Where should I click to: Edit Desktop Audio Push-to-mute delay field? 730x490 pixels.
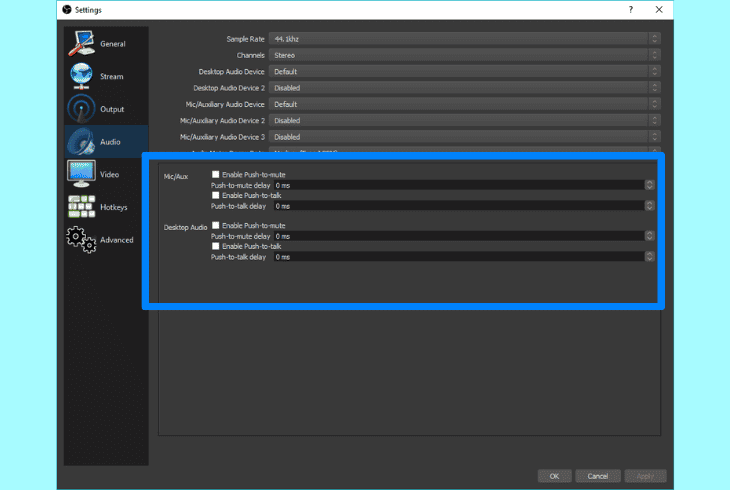[459, 236]
